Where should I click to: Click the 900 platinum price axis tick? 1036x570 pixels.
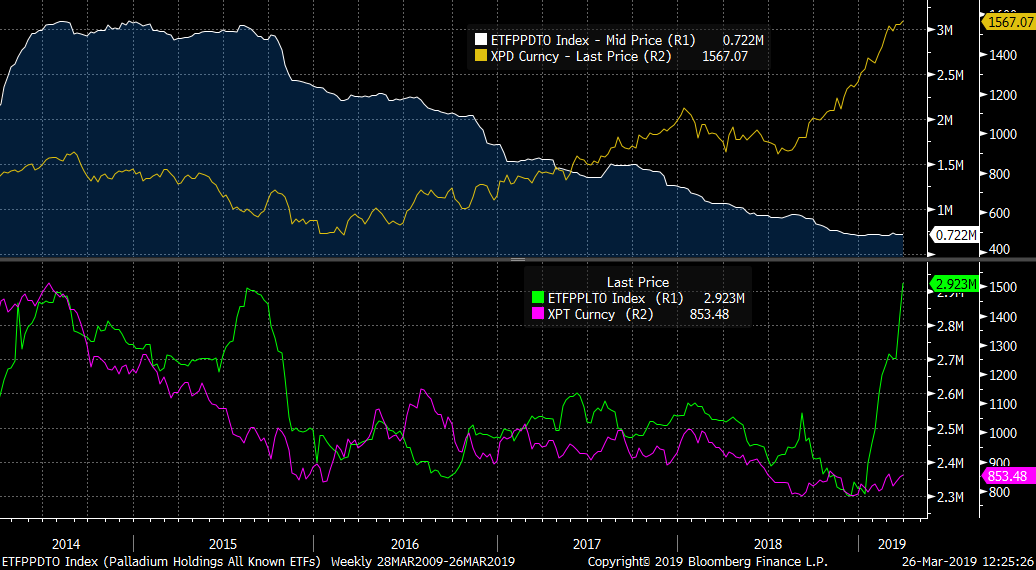tap(999, 463)
